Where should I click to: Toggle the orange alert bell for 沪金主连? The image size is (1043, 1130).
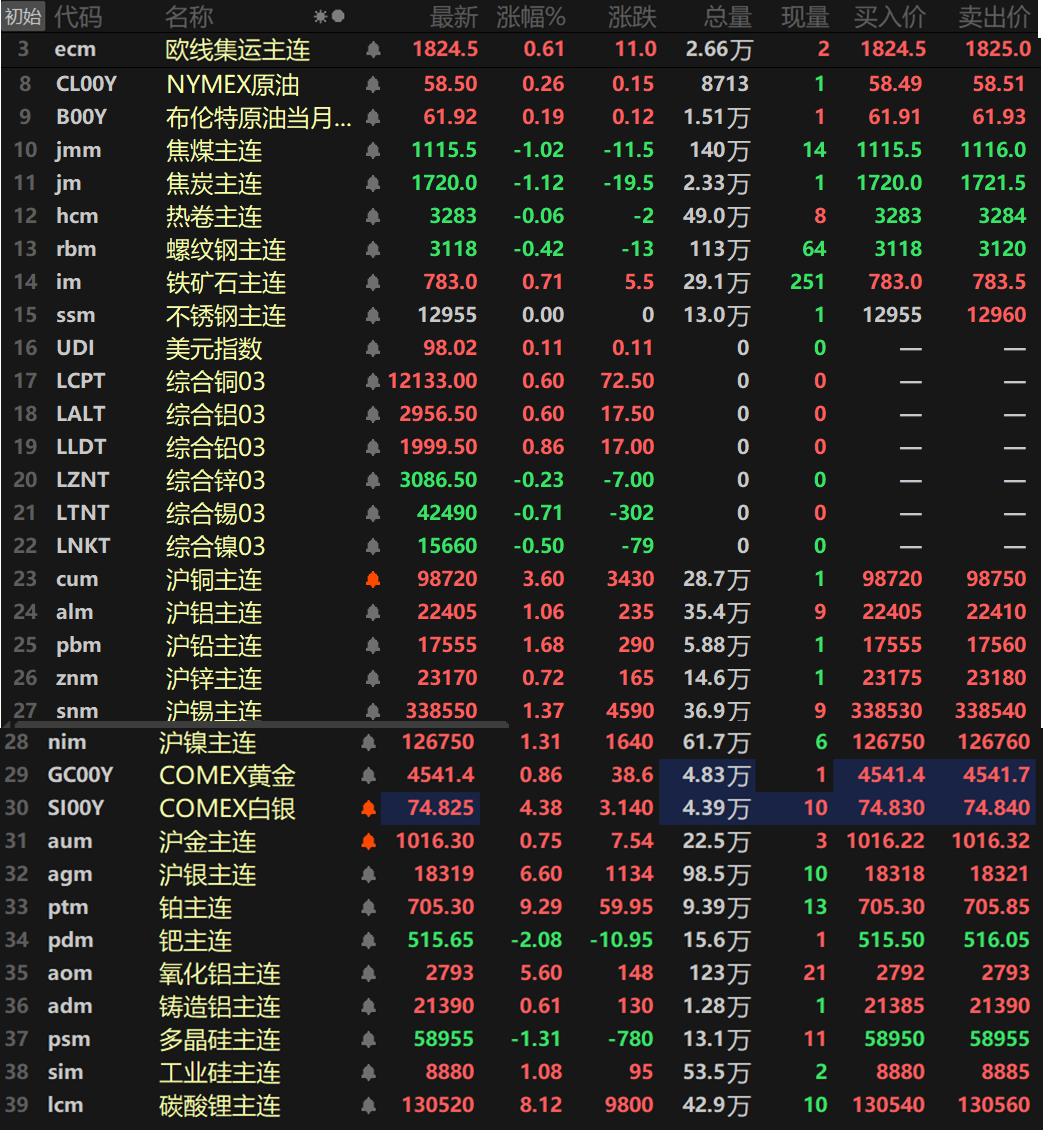tap(367, 841)
